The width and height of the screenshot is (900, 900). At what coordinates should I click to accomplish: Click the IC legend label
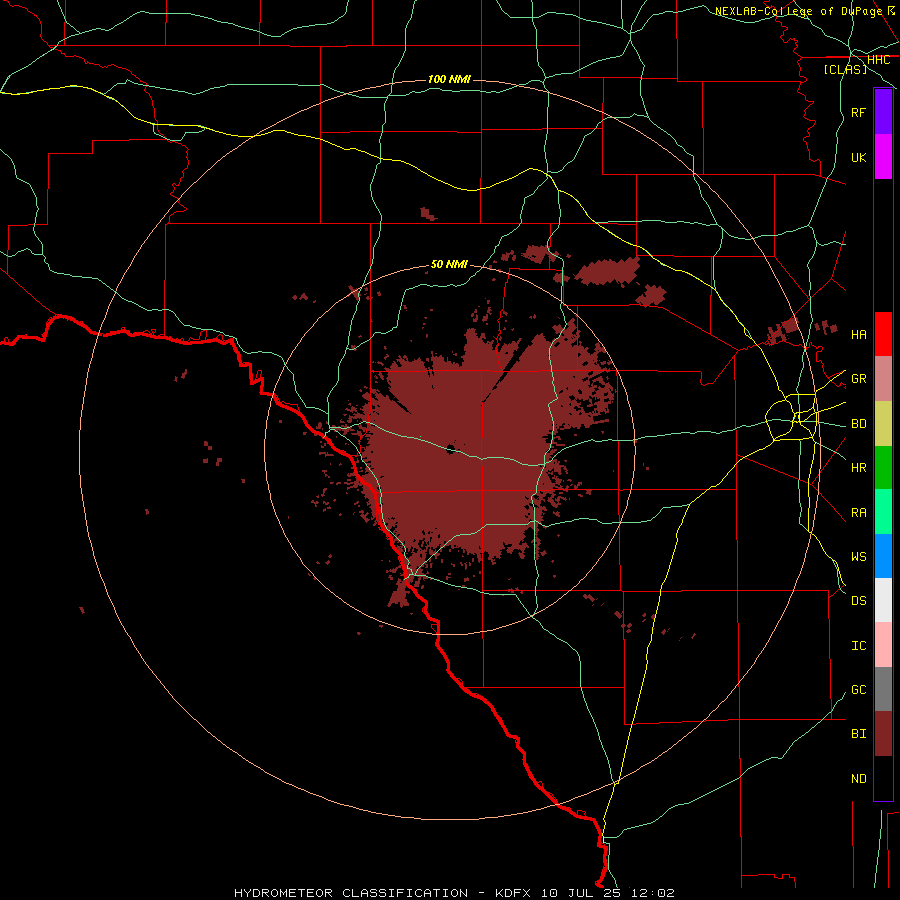pos(858,646)
